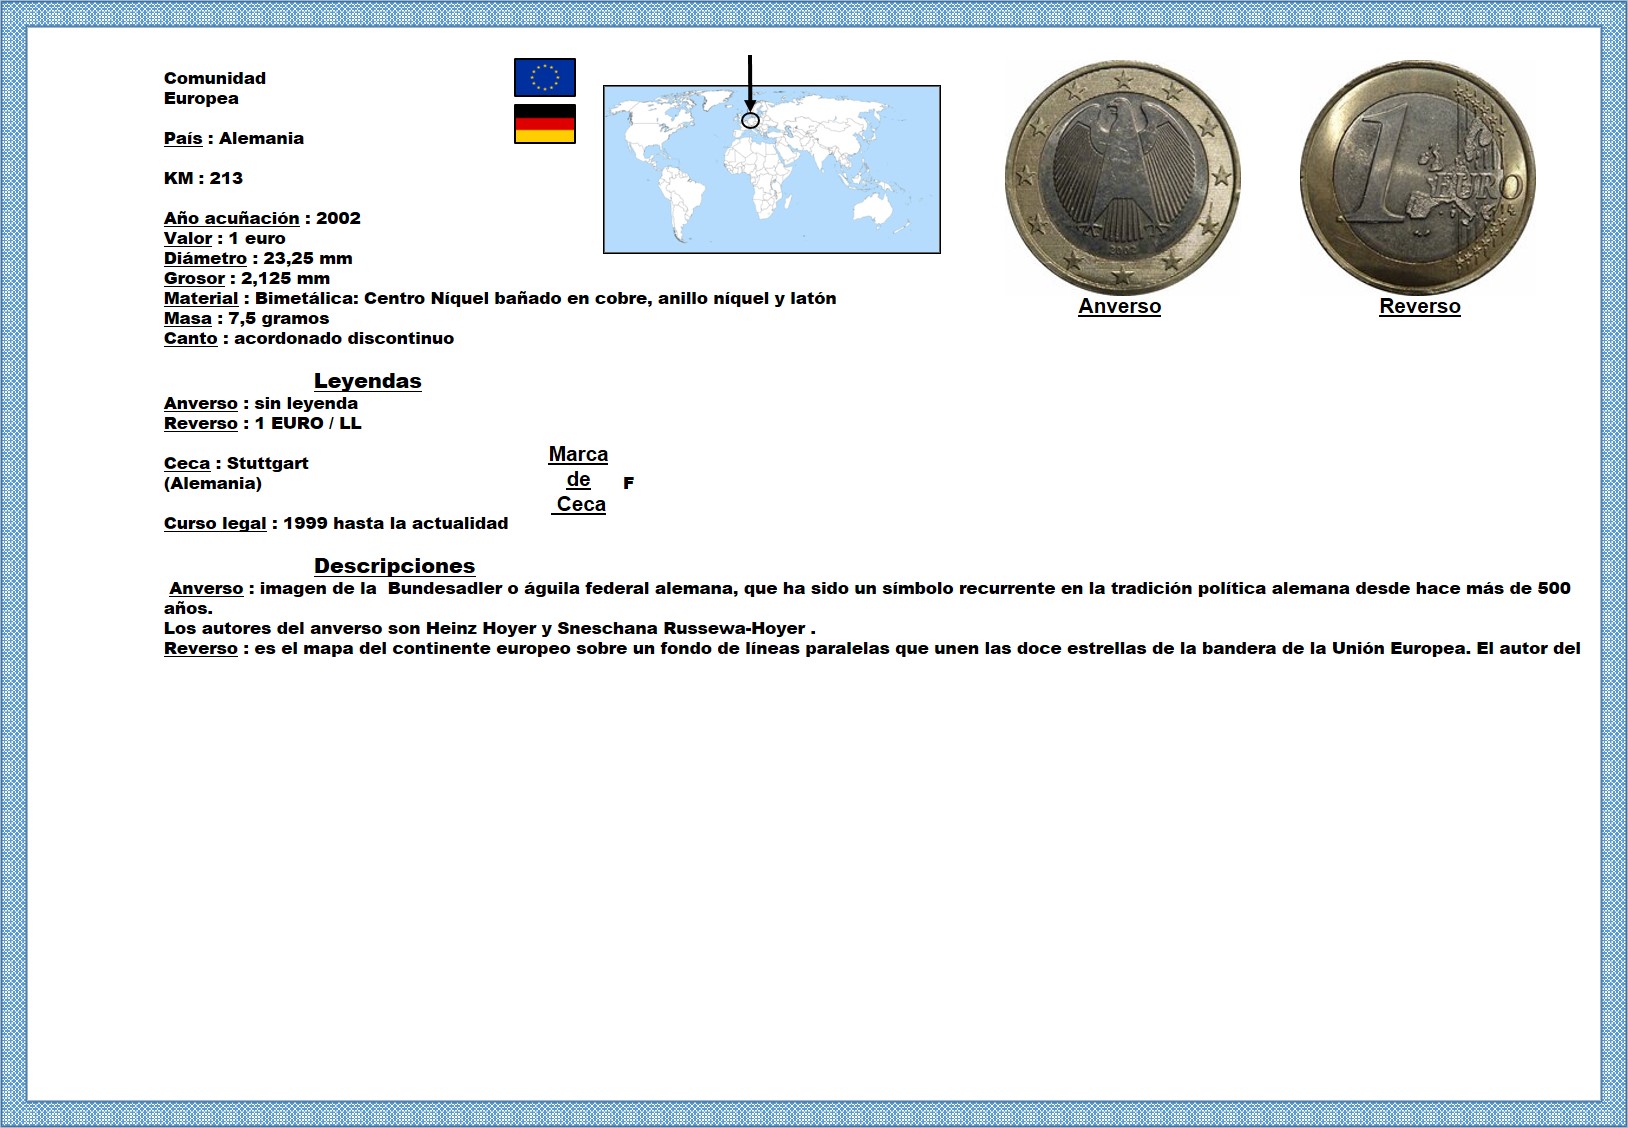Click the Anverso description mentioning Bundesadler
This screenshot has height=1128, width=1628.
coord(867,598)
